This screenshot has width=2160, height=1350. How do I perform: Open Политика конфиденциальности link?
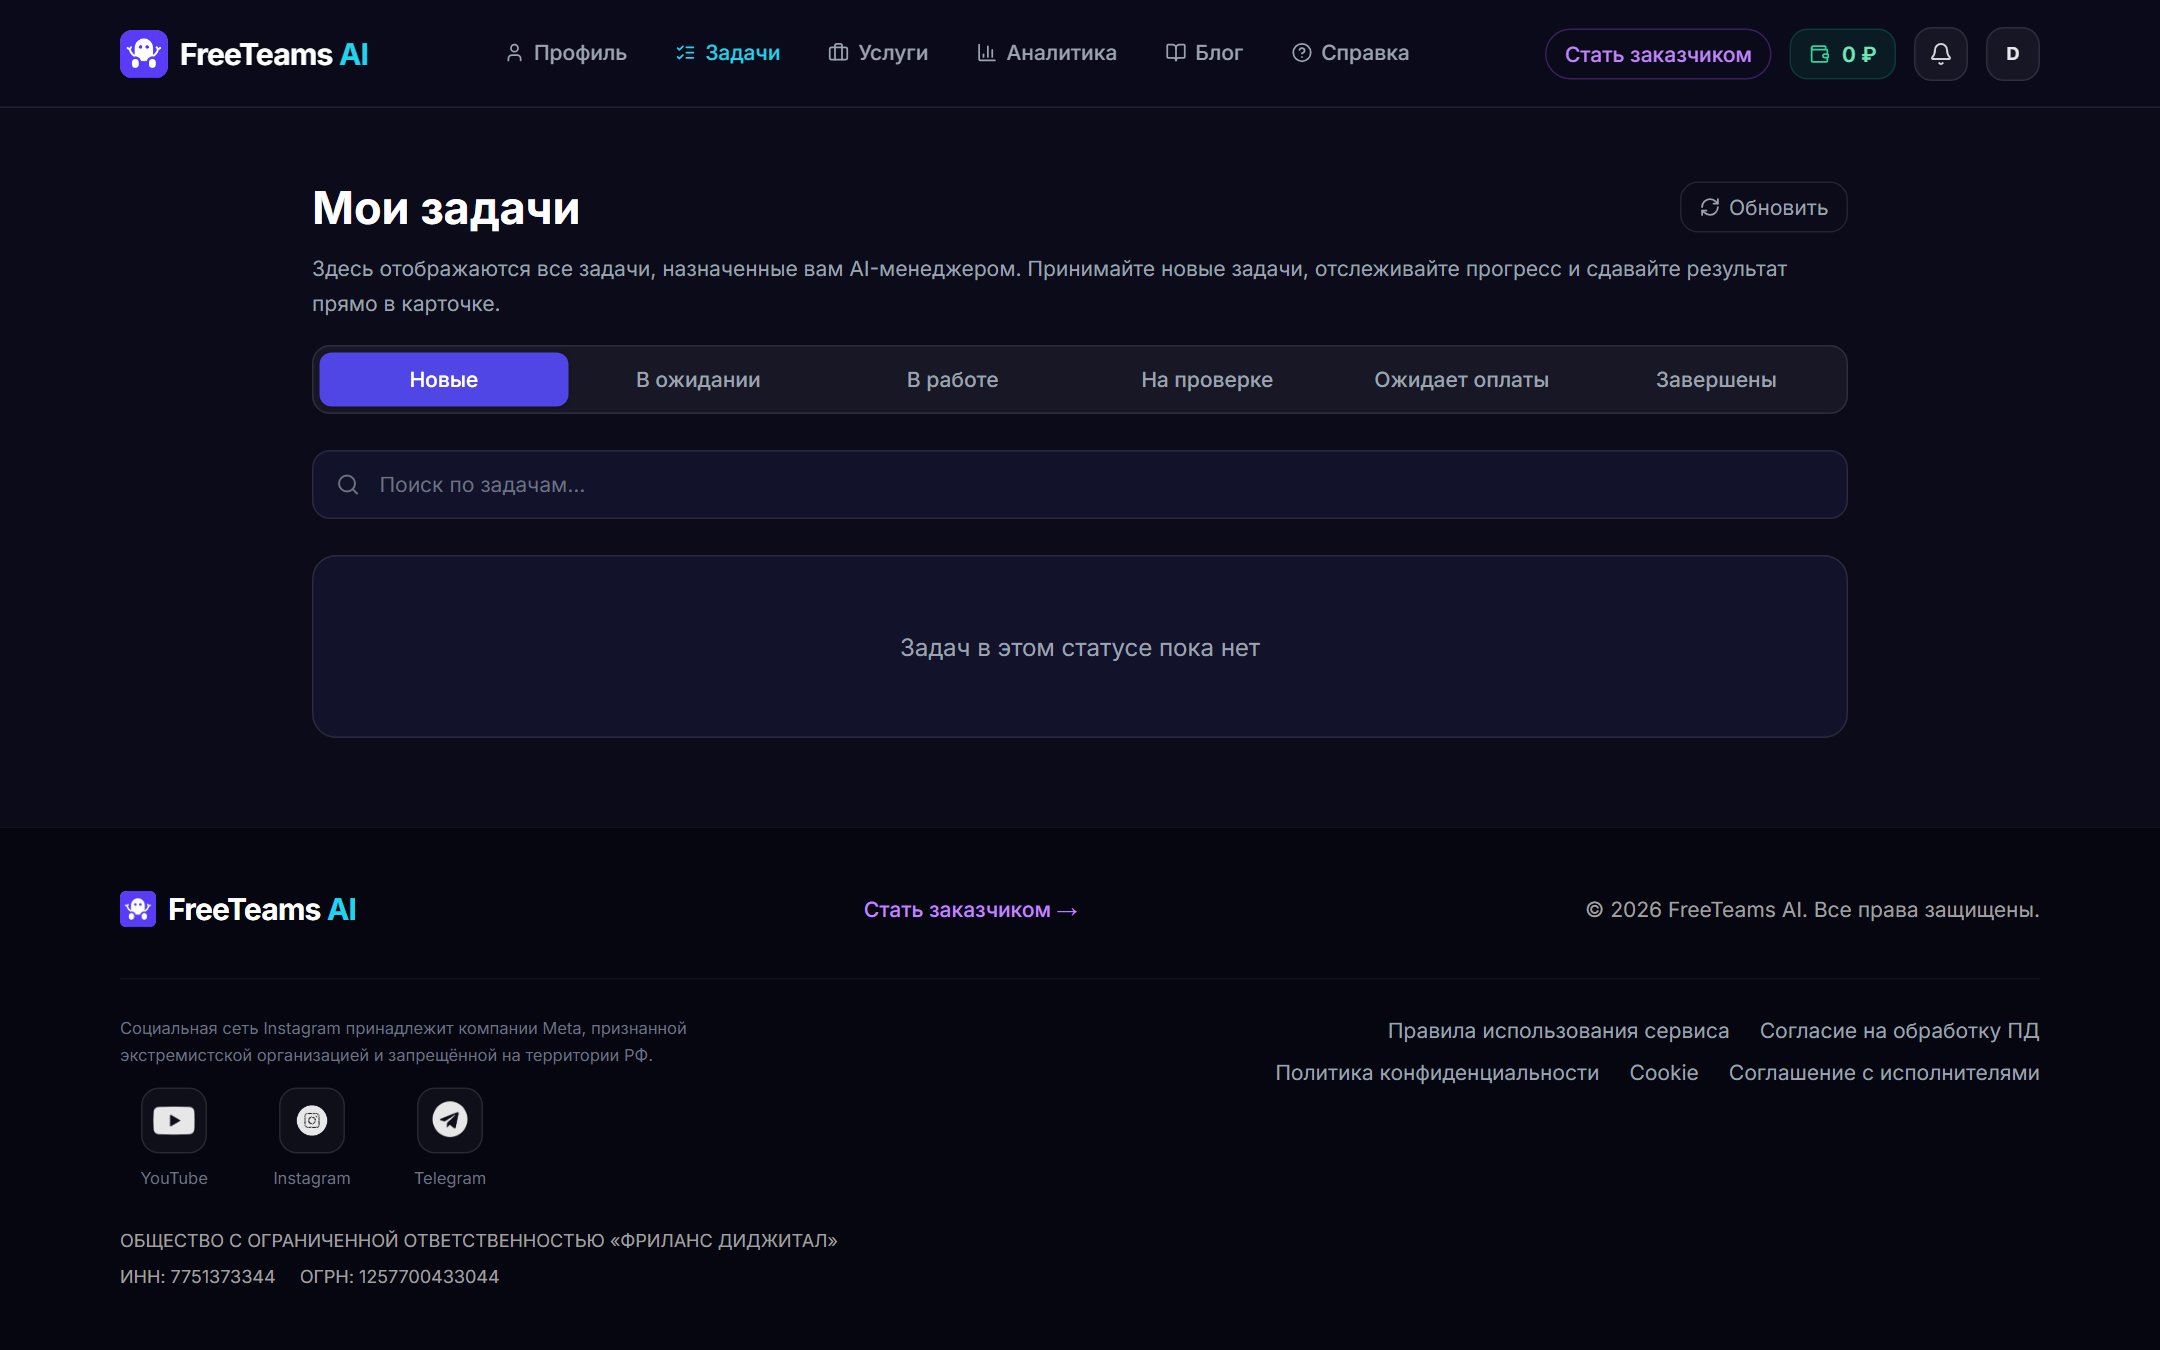pyautogui.click(x=1437, y=1073)
